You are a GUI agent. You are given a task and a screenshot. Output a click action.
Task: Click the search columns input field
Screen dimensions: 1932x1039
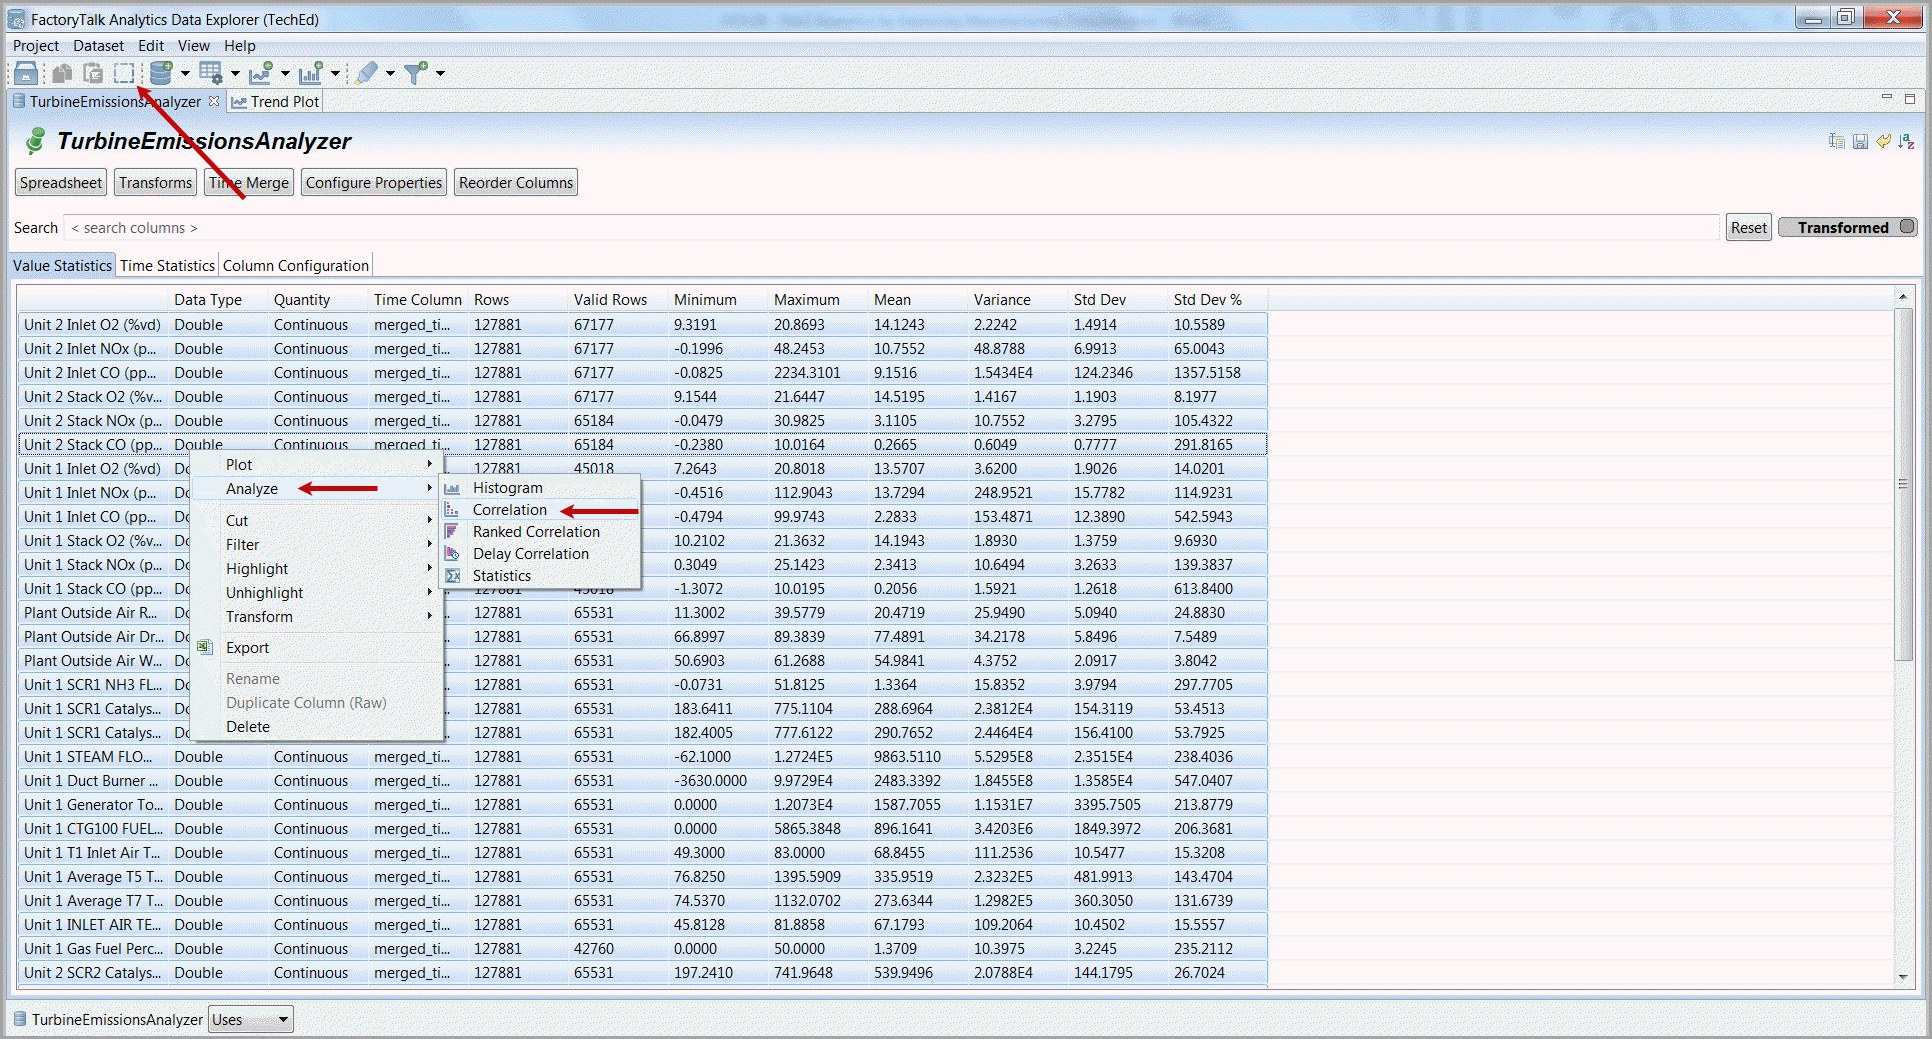(890, 228)
